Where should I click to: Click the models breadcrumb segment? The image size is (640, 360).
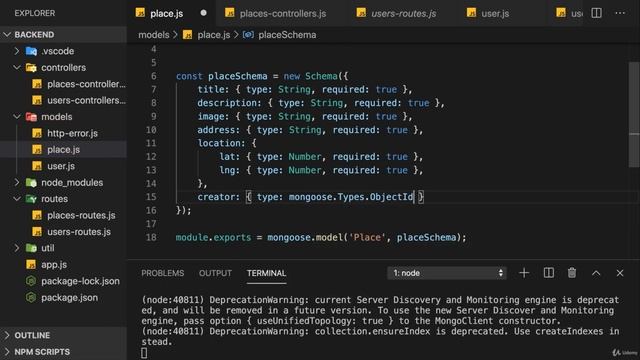(x=153, y=35)
